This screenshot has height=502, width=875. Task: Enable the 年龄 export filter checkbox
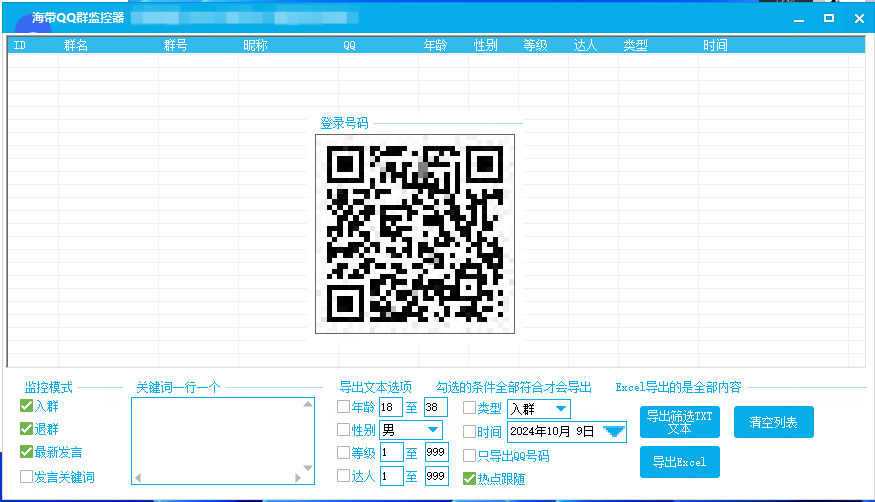(344, 407)
